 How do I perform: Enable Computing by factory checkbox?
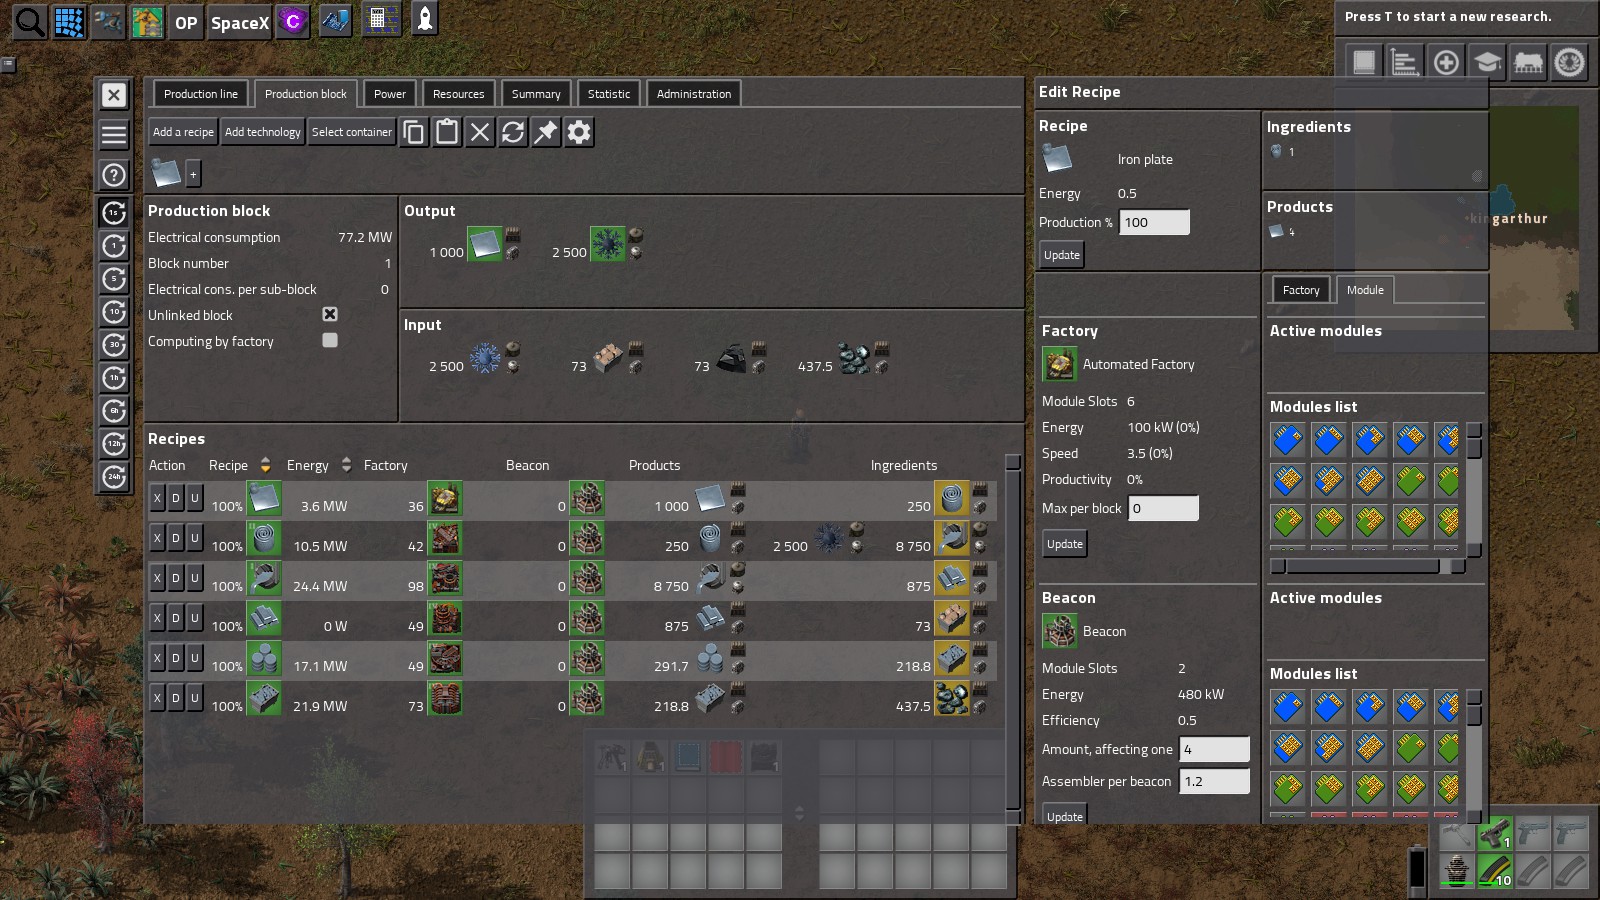coord(330,340)
